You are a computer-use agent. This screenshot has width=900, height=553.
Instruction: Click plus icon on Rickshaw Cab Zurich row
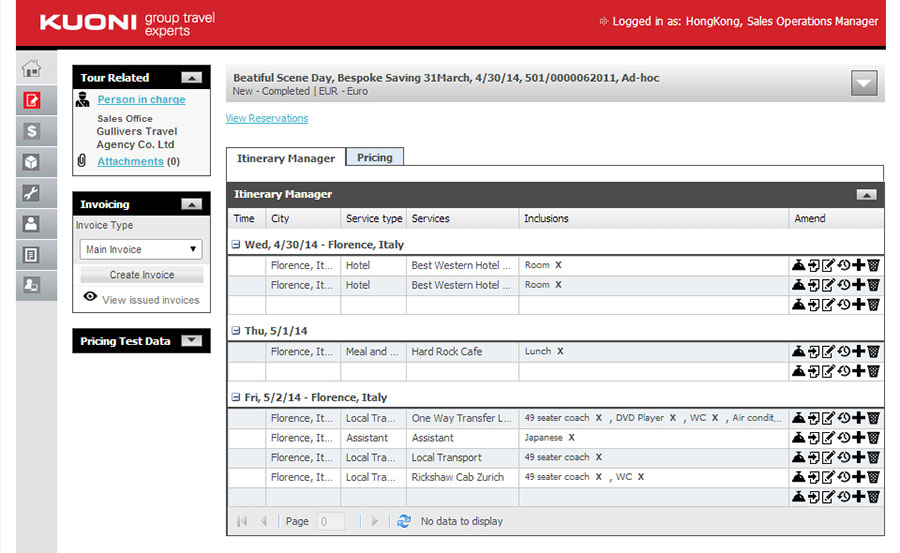coord(858,477)
